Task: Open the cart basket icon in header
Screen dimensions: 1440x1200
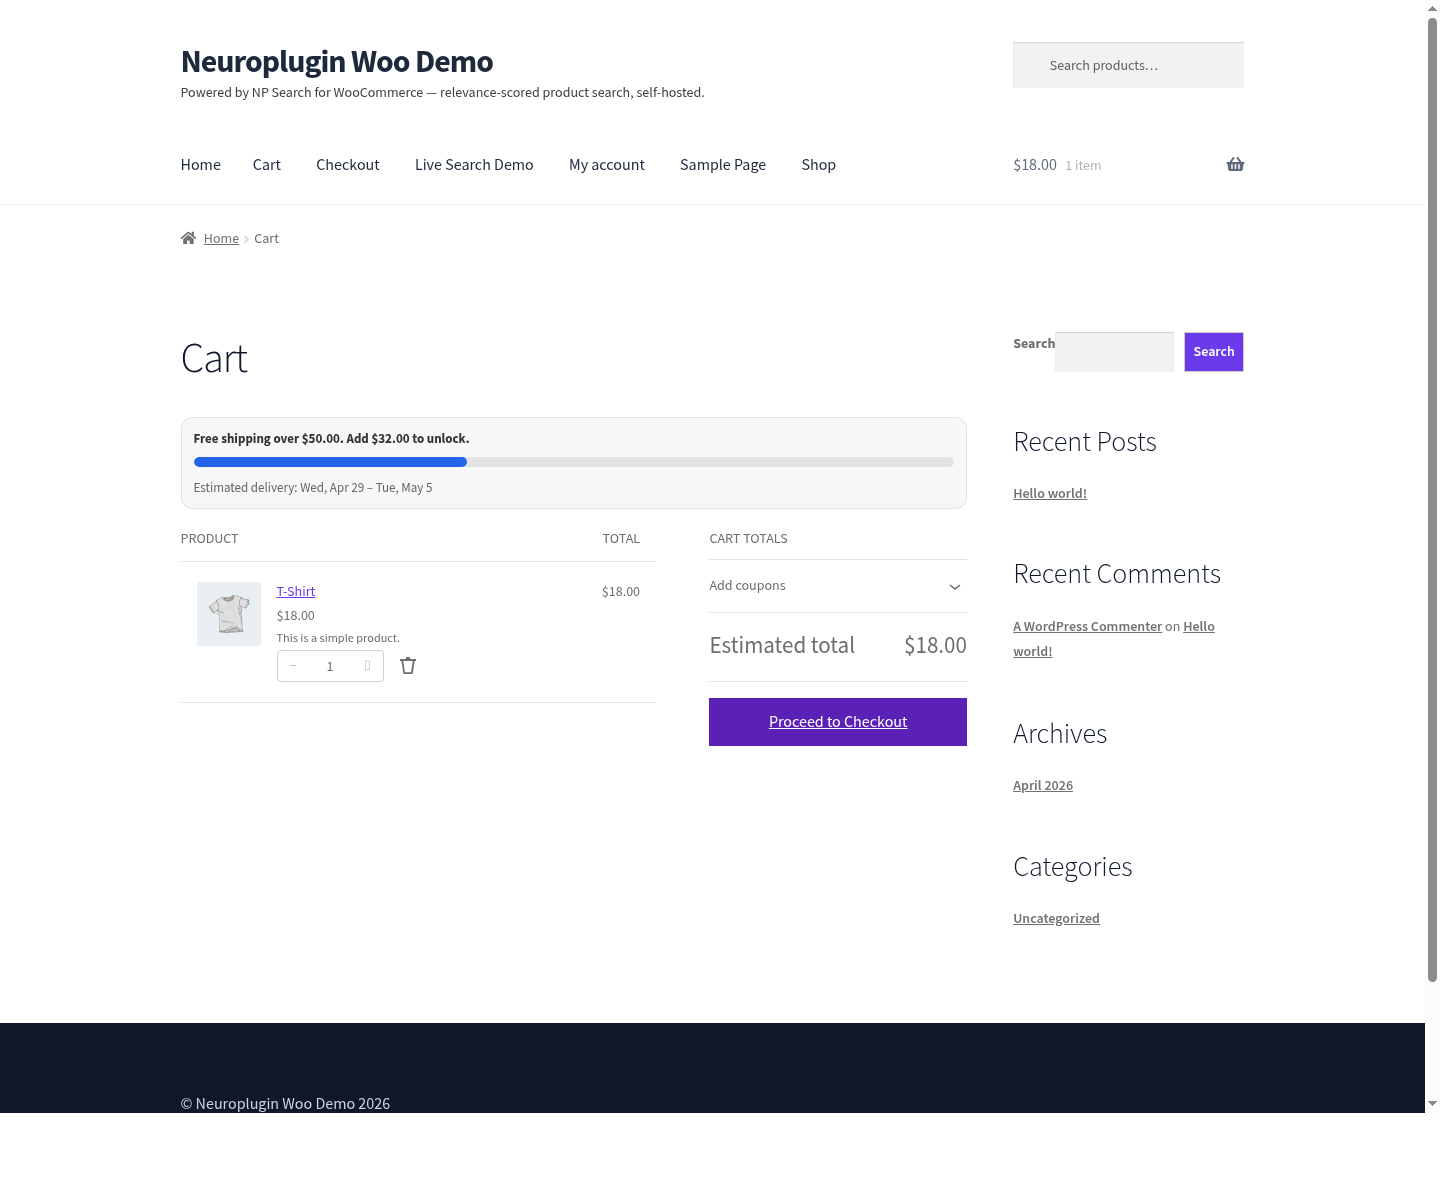Action: [x=1235, y=164]
